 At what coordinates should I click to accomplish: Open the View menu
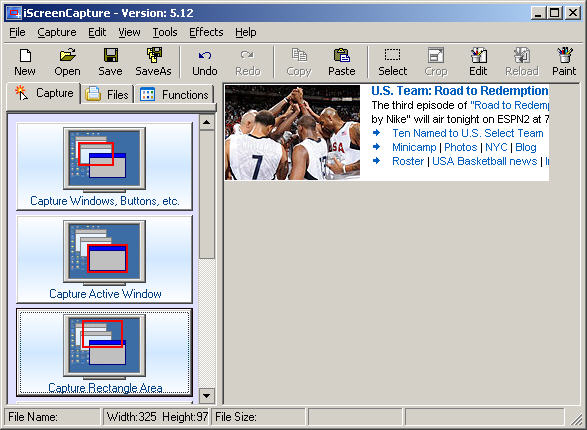[x=129, y=32]
